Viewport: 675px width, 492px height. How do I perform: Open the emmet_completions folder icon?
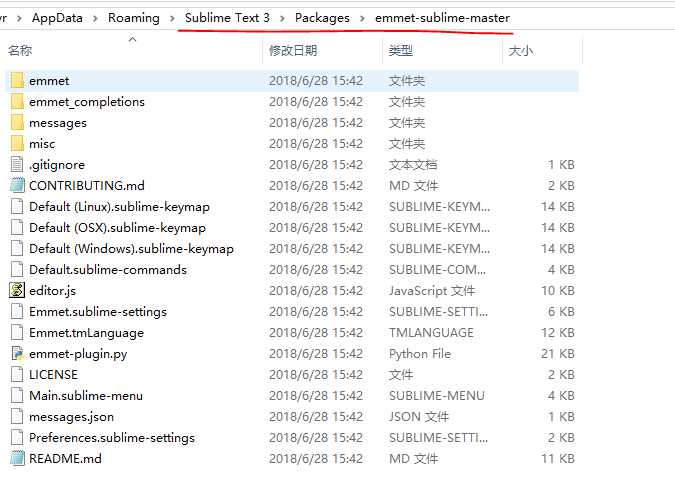[x=17, y=102]
